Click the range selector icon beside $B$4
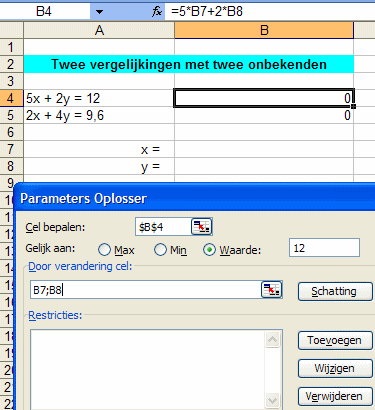 201,227
